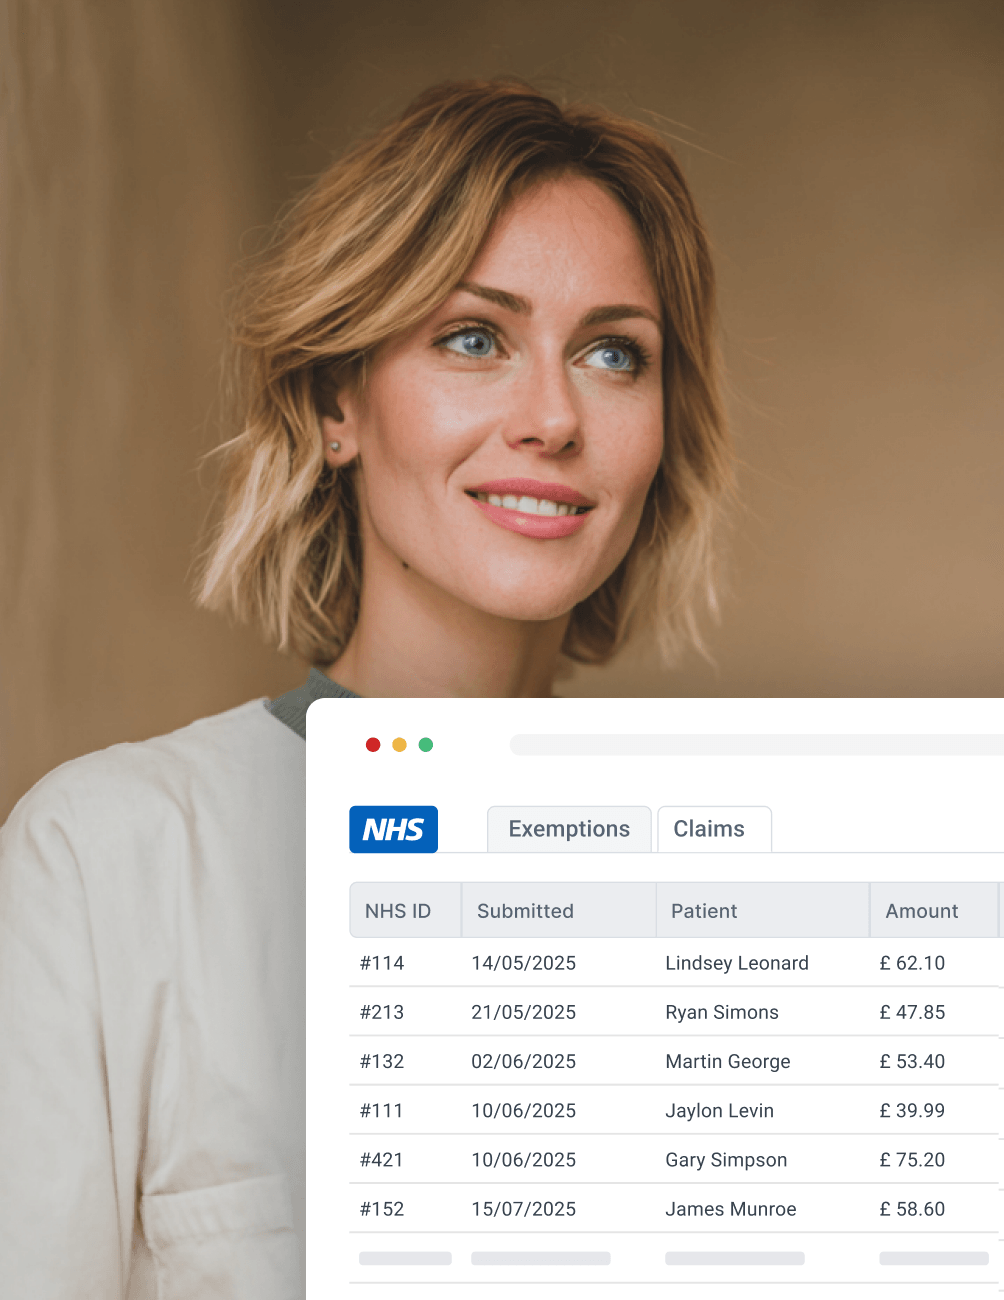Select NHS ID #421
The image size is (1004, 1300).
point(381,1160)
